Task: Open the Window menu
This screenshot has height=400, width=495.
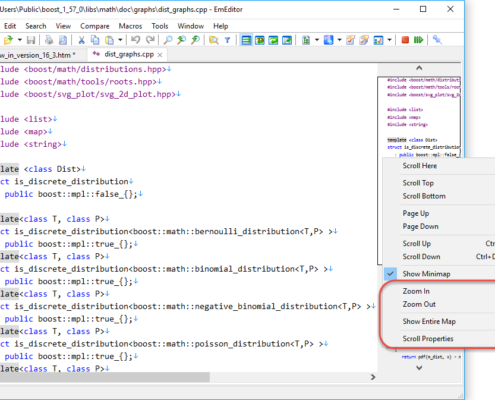Action: pyautogui.click(x=190, y=26)
